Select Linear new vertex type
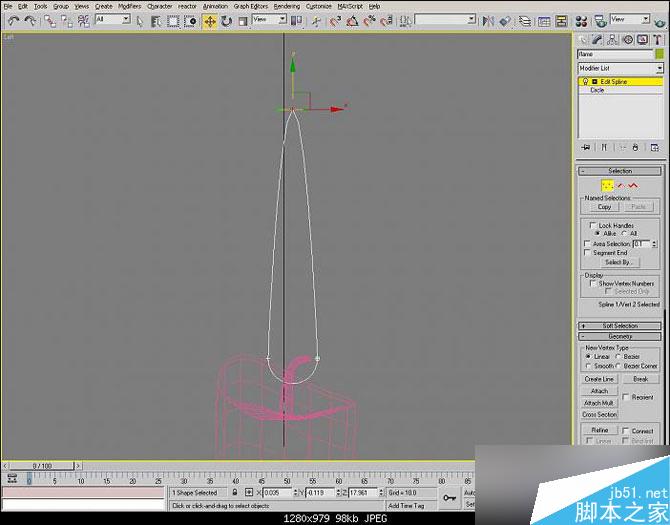Image resolution: width=670 pixels, height=525 pixels. (x=588, y=356)
